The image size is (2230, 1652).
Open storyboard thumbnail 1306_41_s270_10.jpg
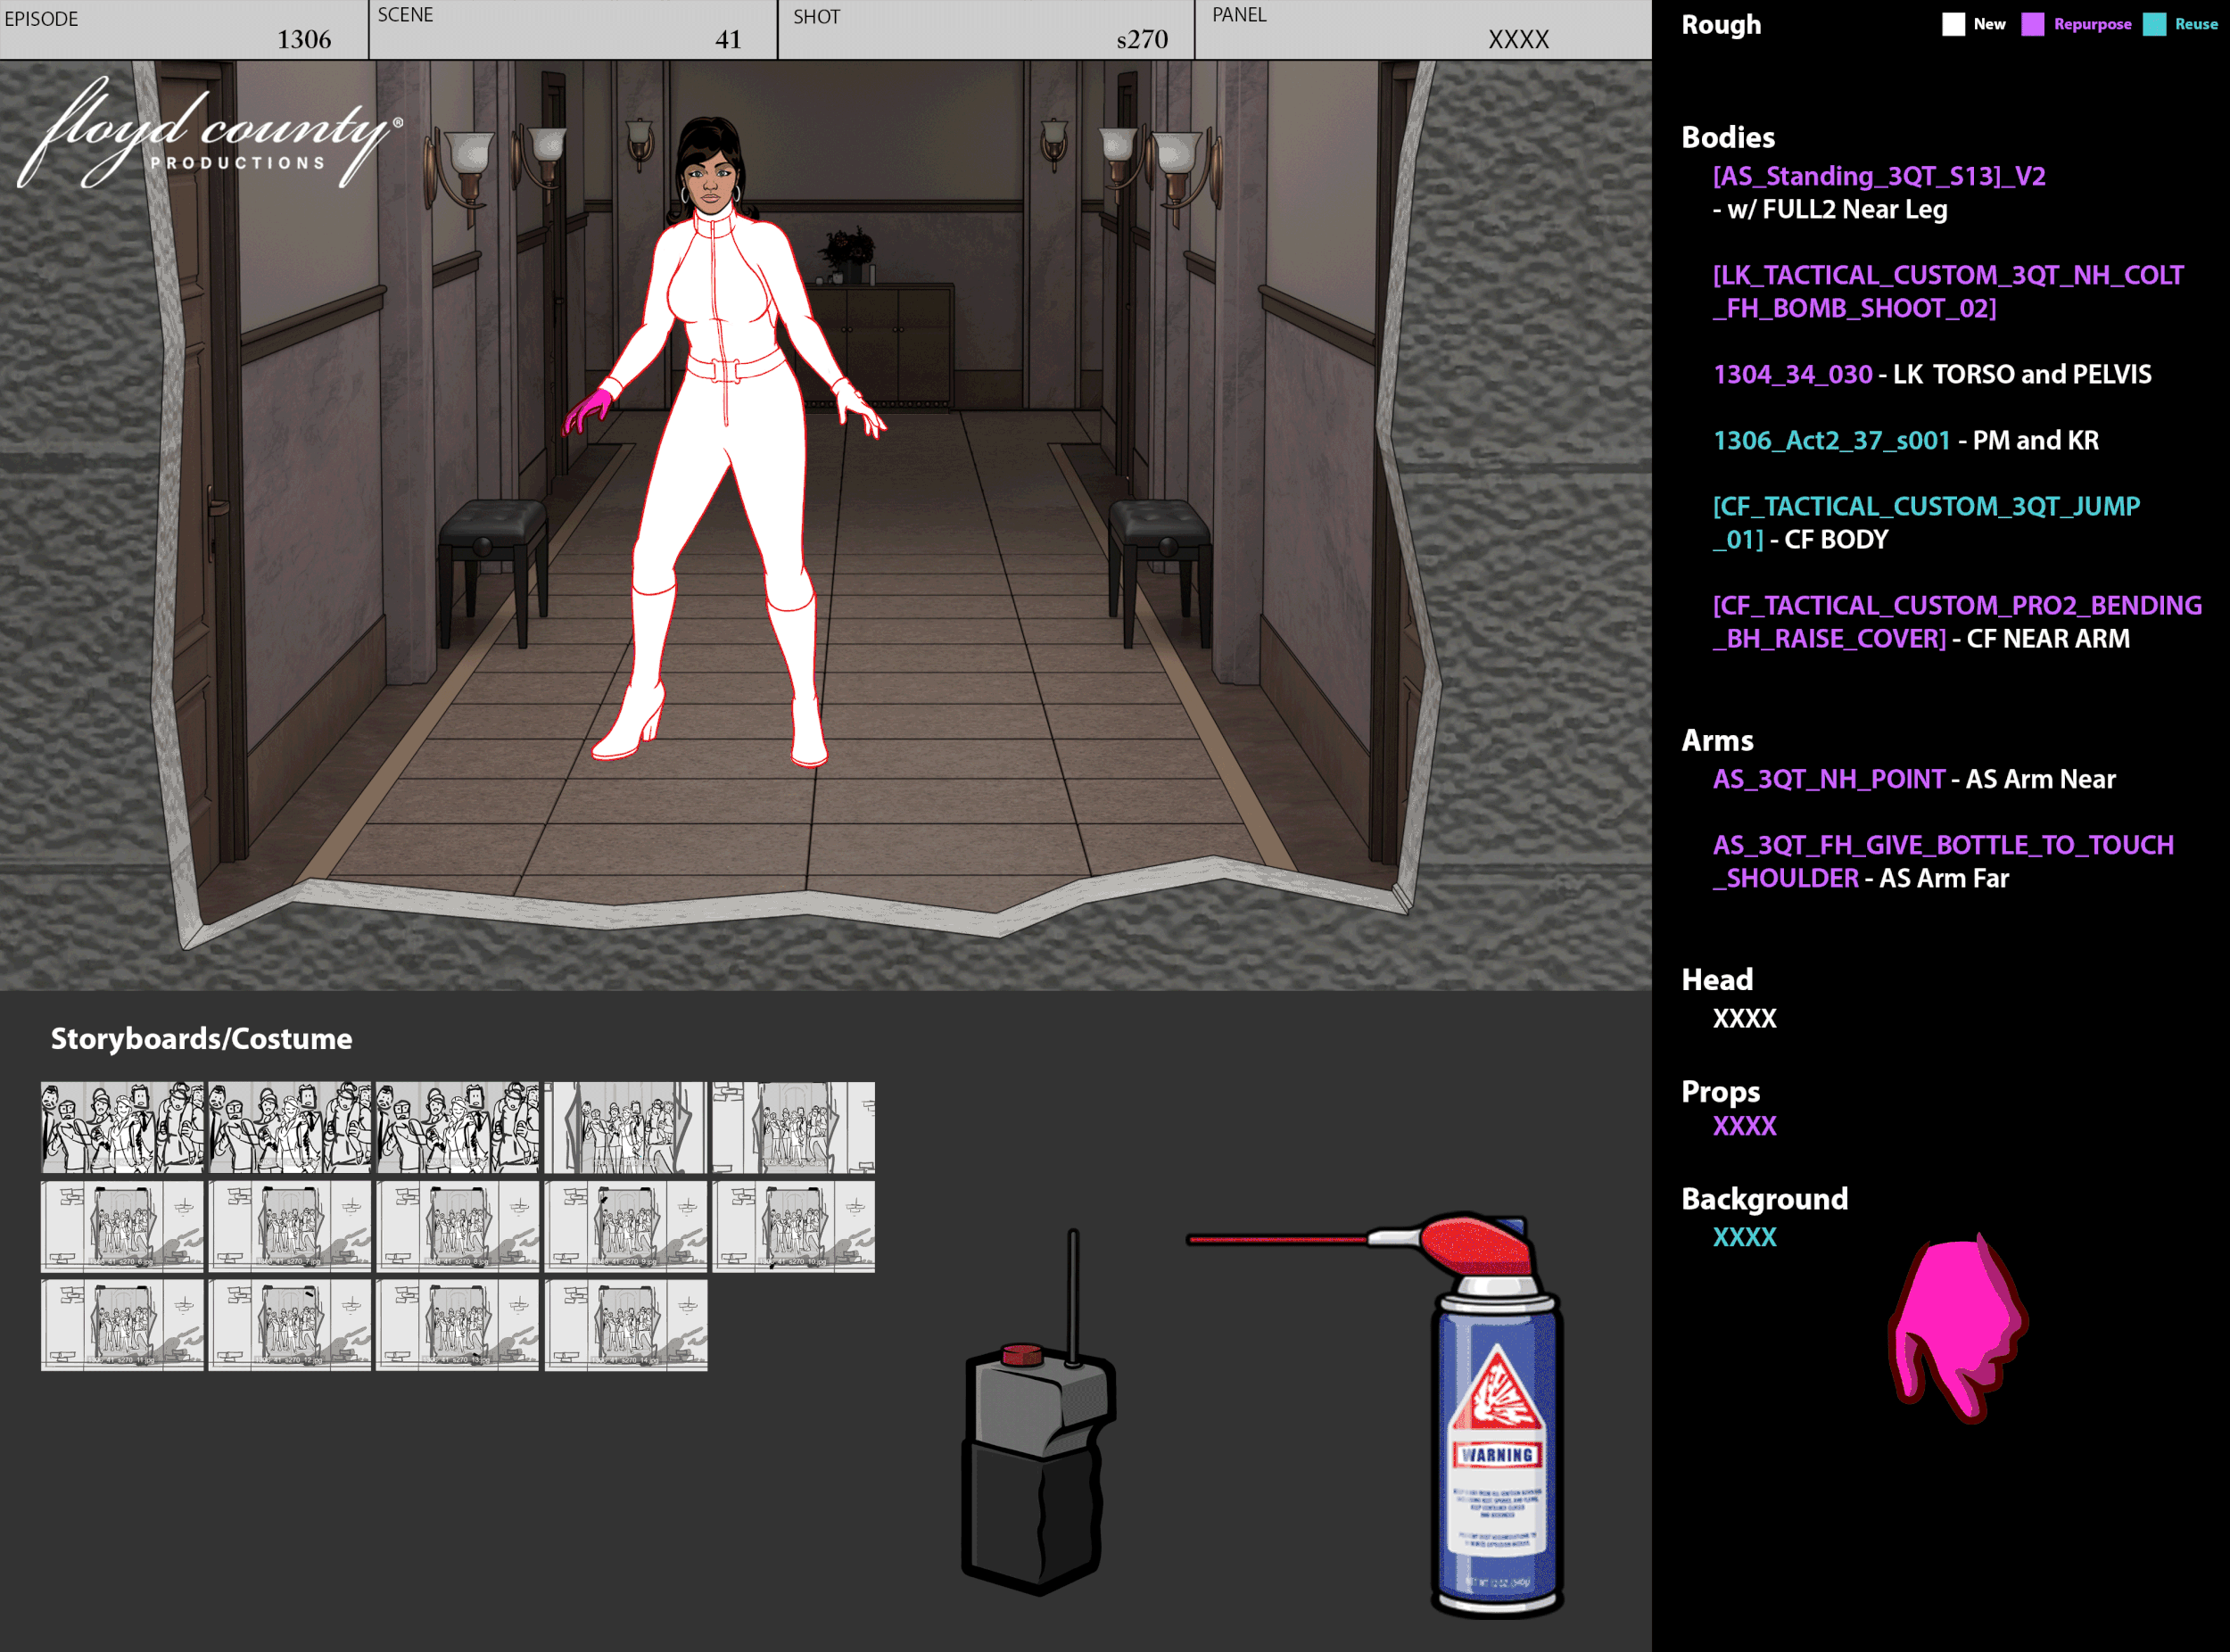click(x=794, y=1226)
